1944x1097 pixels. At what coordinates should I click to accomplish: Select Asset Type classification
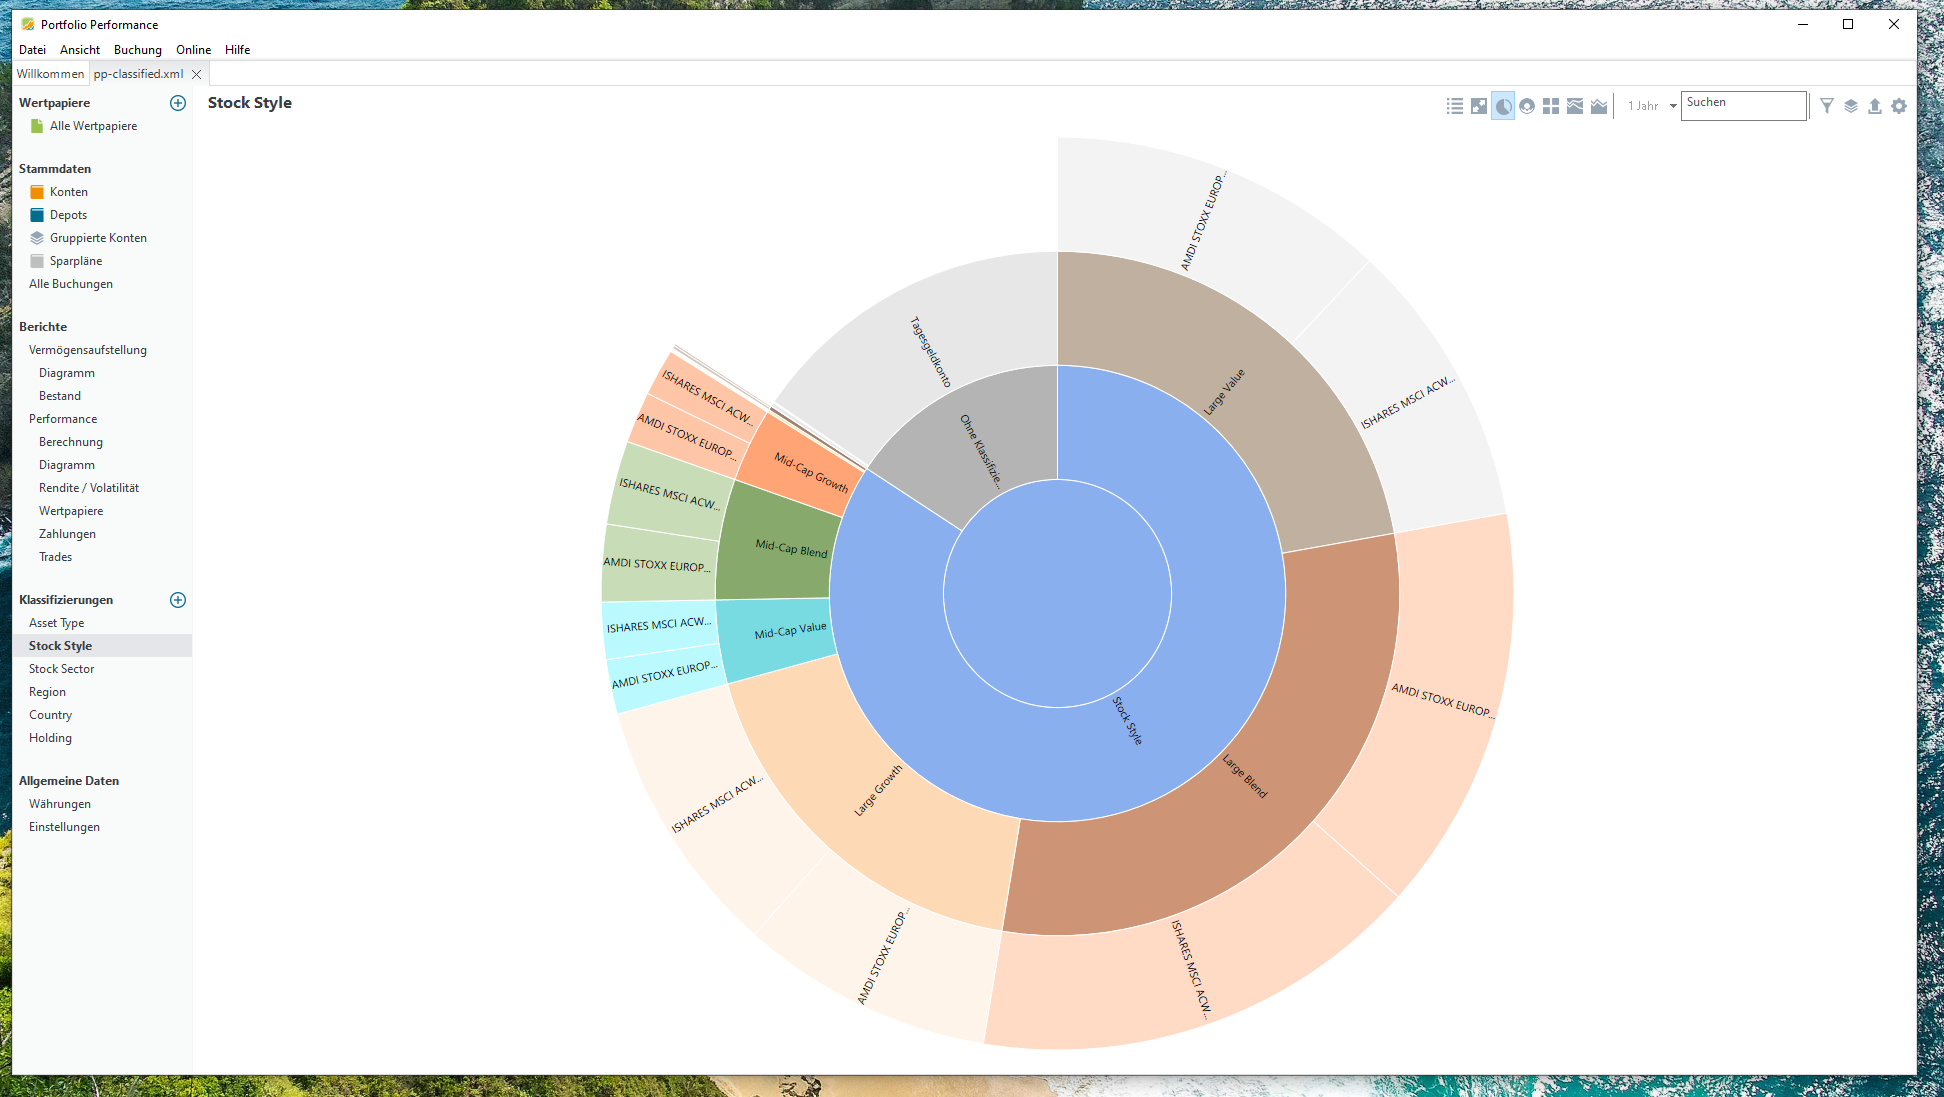57,623
